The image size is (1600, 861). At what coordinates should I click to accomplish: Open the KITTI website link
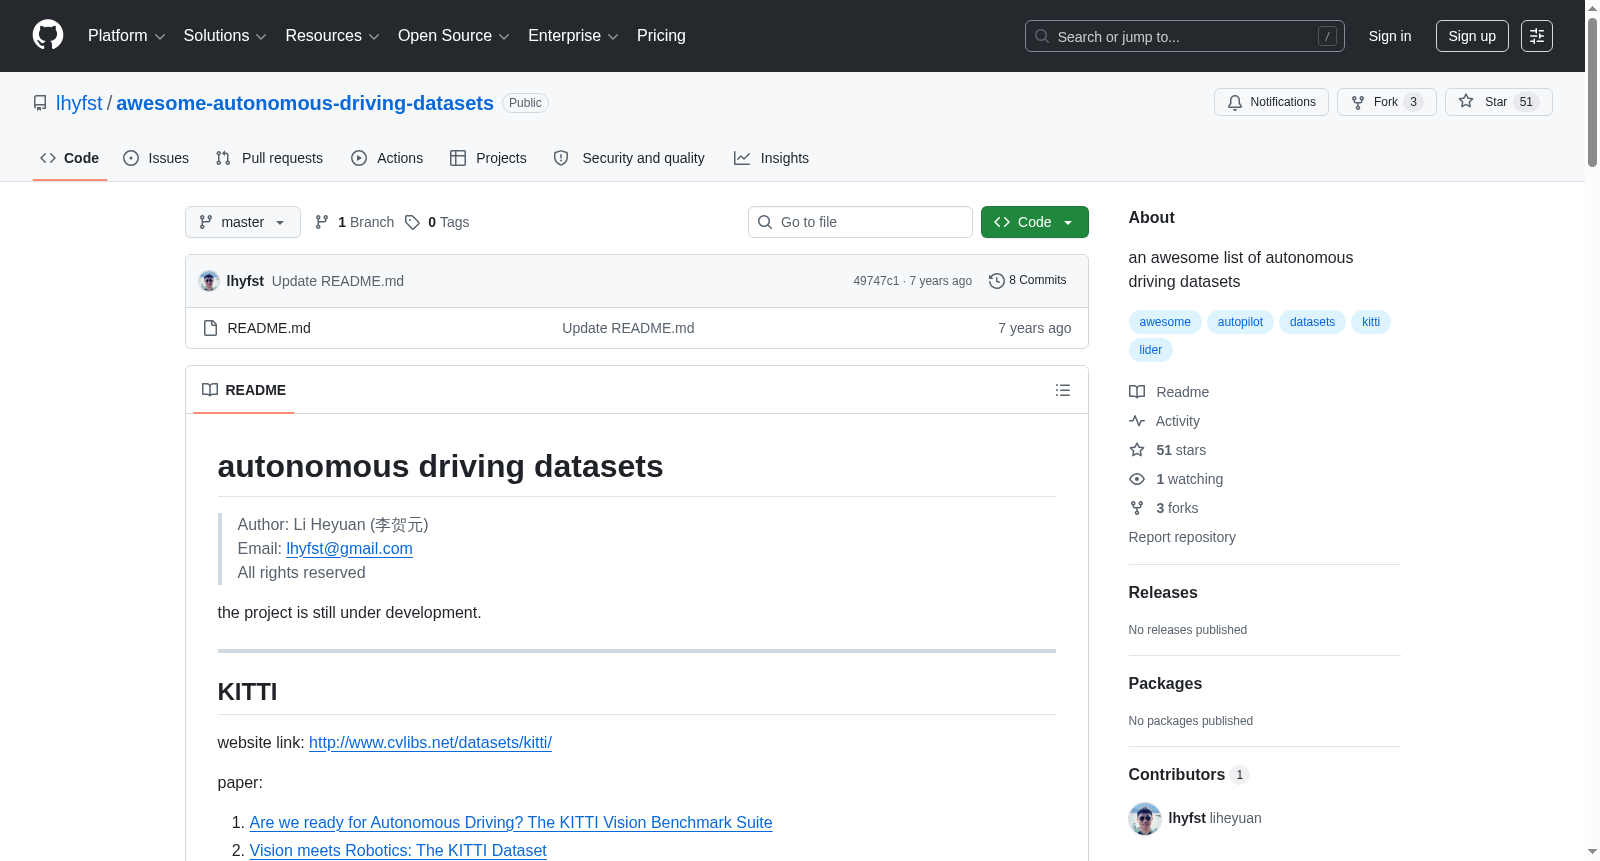click(430, 742)
